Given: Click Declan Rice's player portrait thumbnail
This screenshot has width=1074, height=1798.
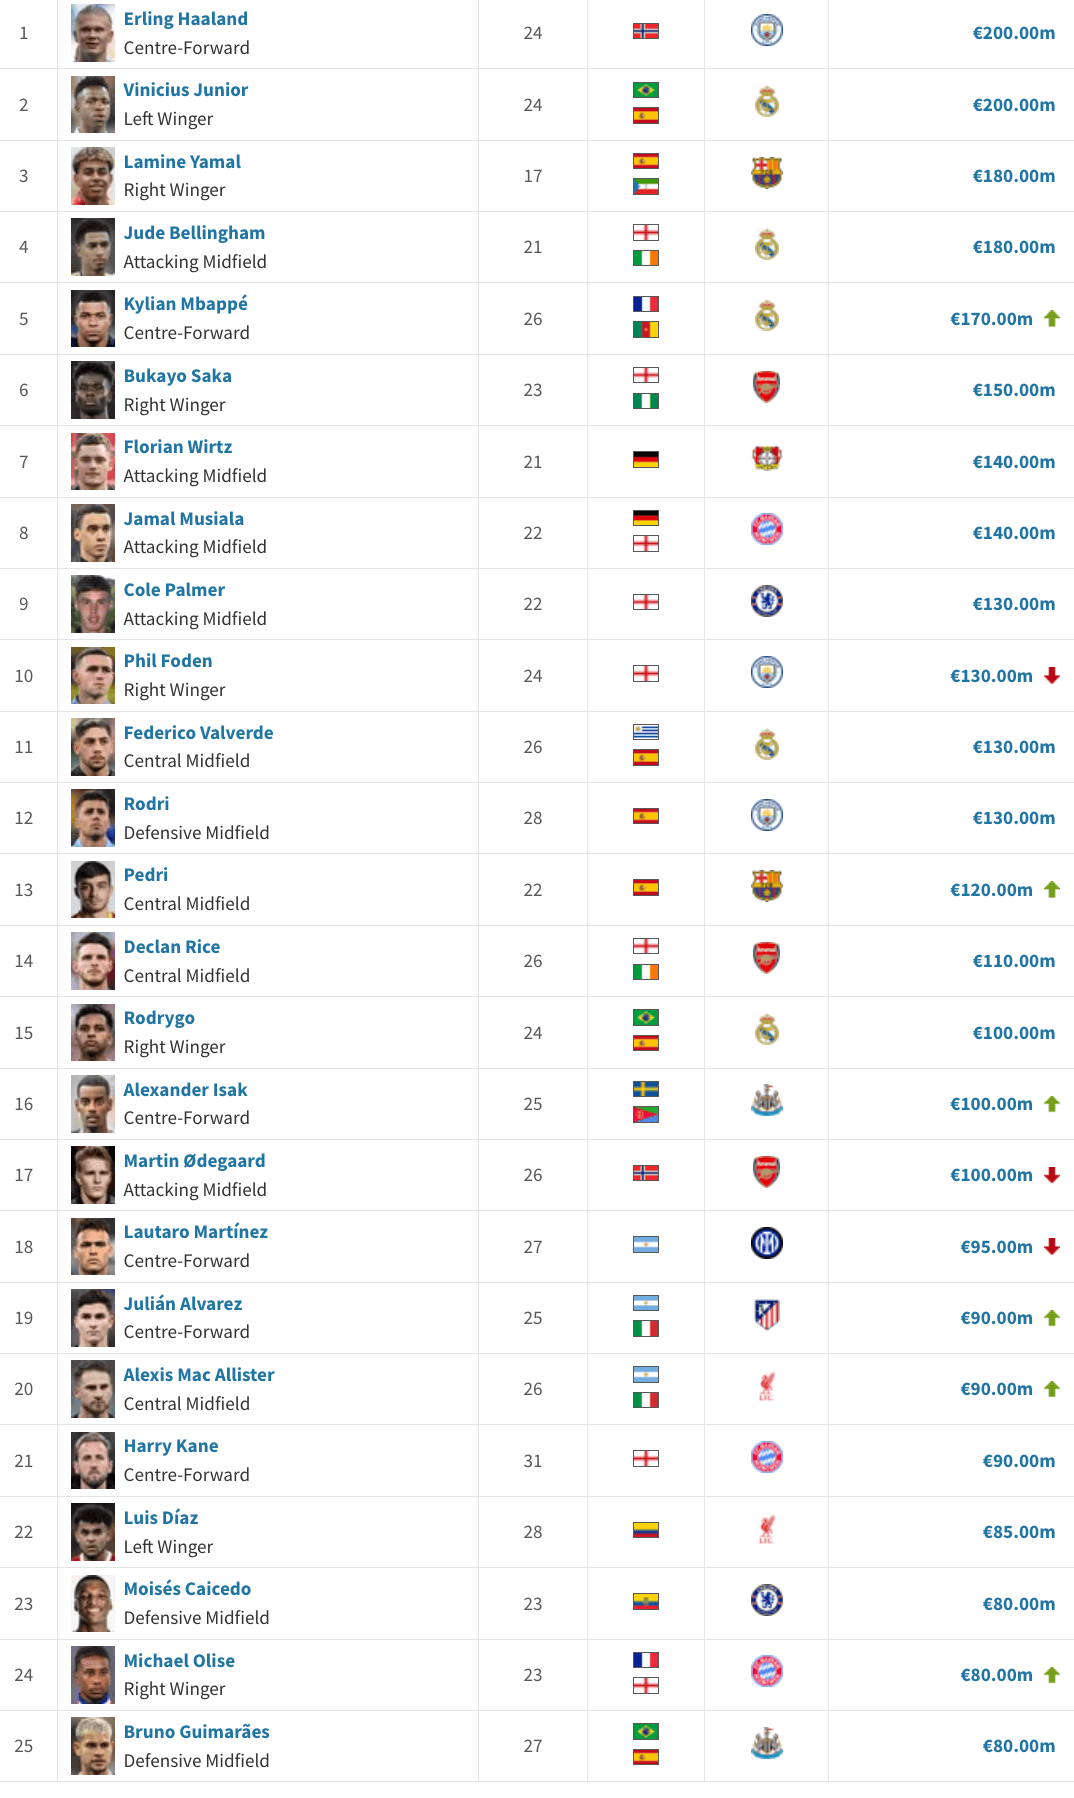Looking at the screenshot, I should coord(93,961).
